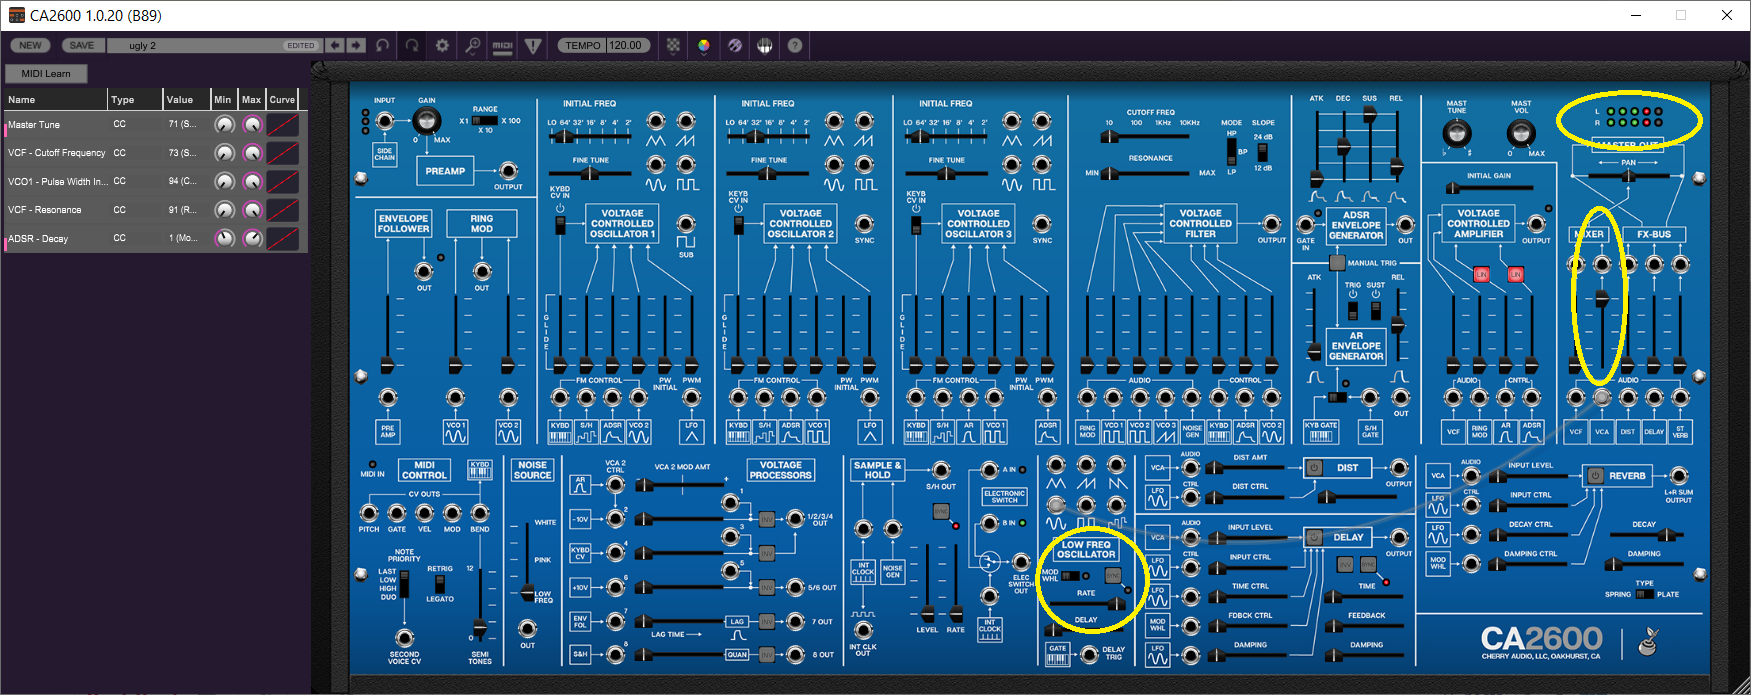Toggle the preamp RANGE X1/X100 switch
The width and height of the screenshot is (1751, 695).
(x=485, y=120)
